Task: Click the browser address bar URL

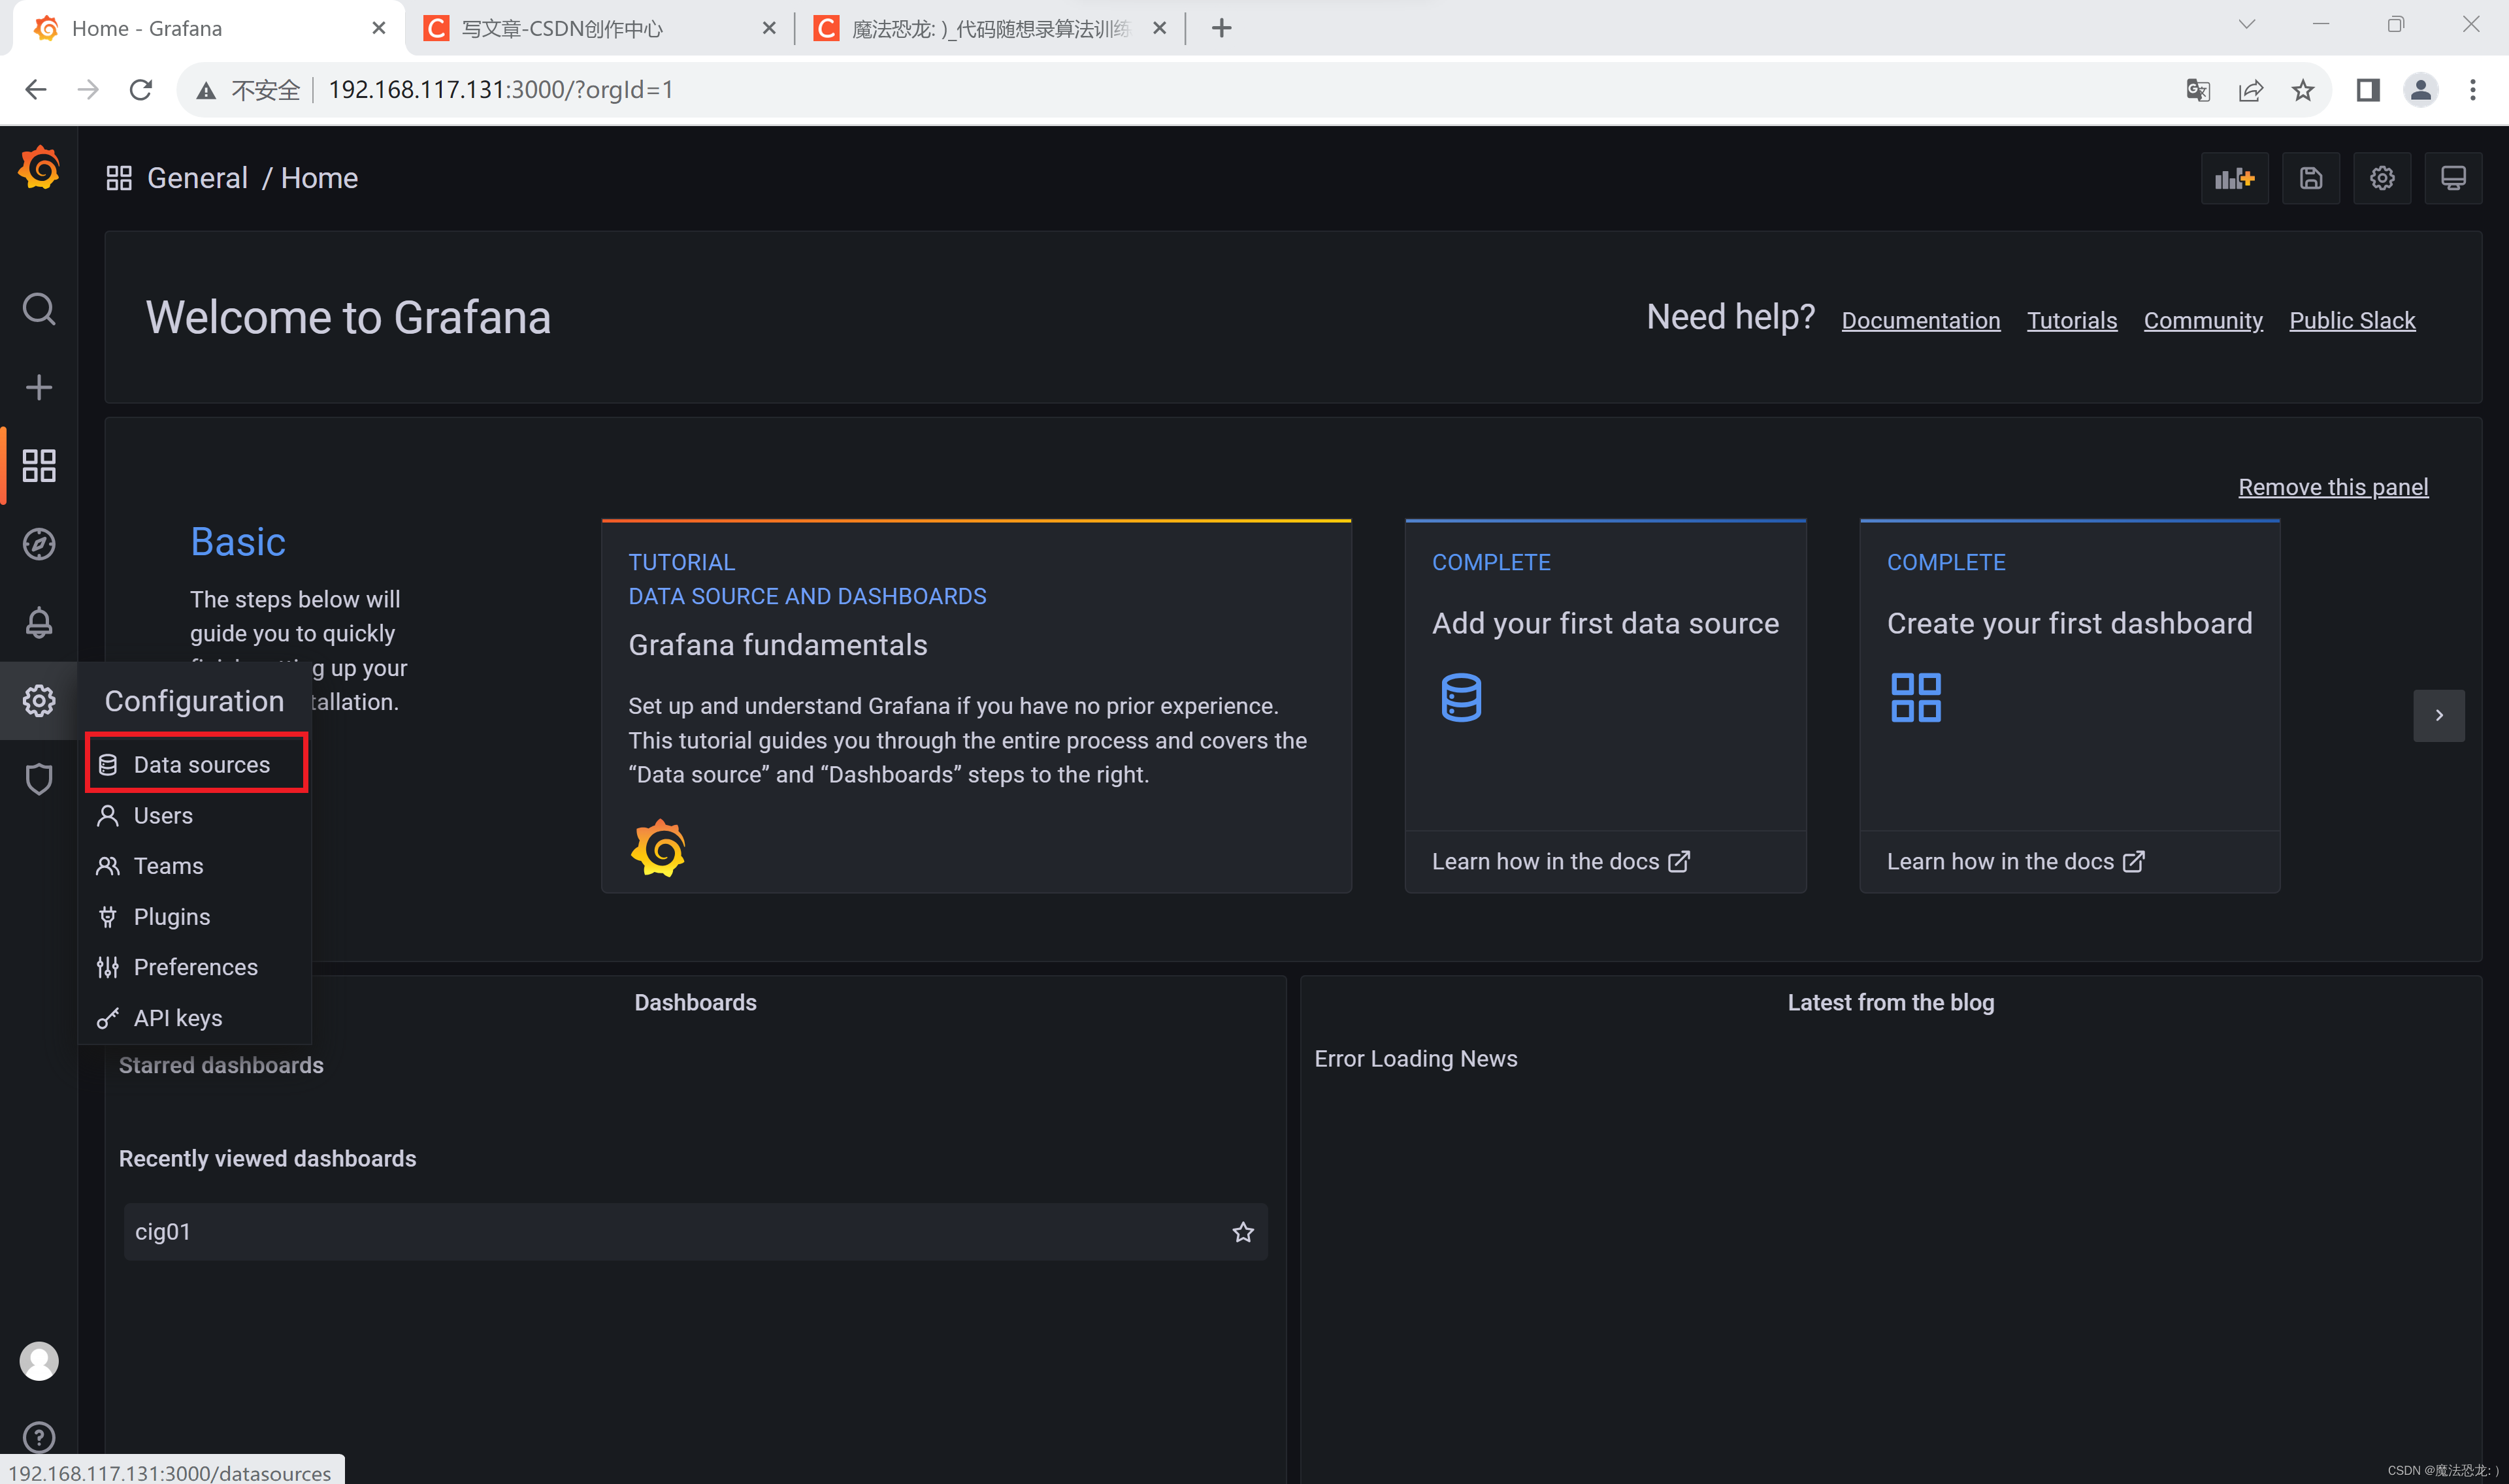Action: 500,90
